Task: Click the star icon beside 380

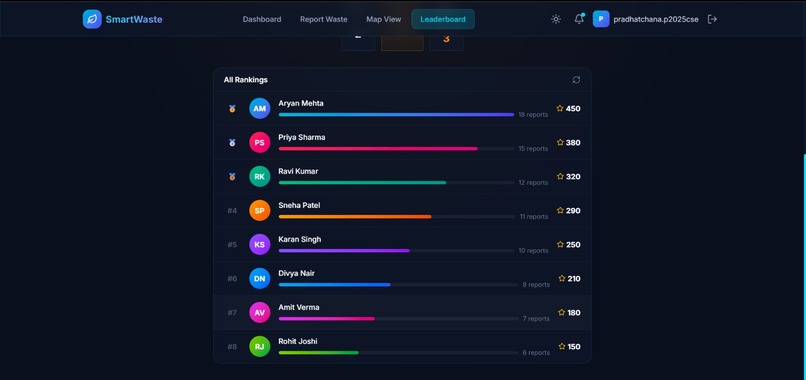Action: click(560, 142)
